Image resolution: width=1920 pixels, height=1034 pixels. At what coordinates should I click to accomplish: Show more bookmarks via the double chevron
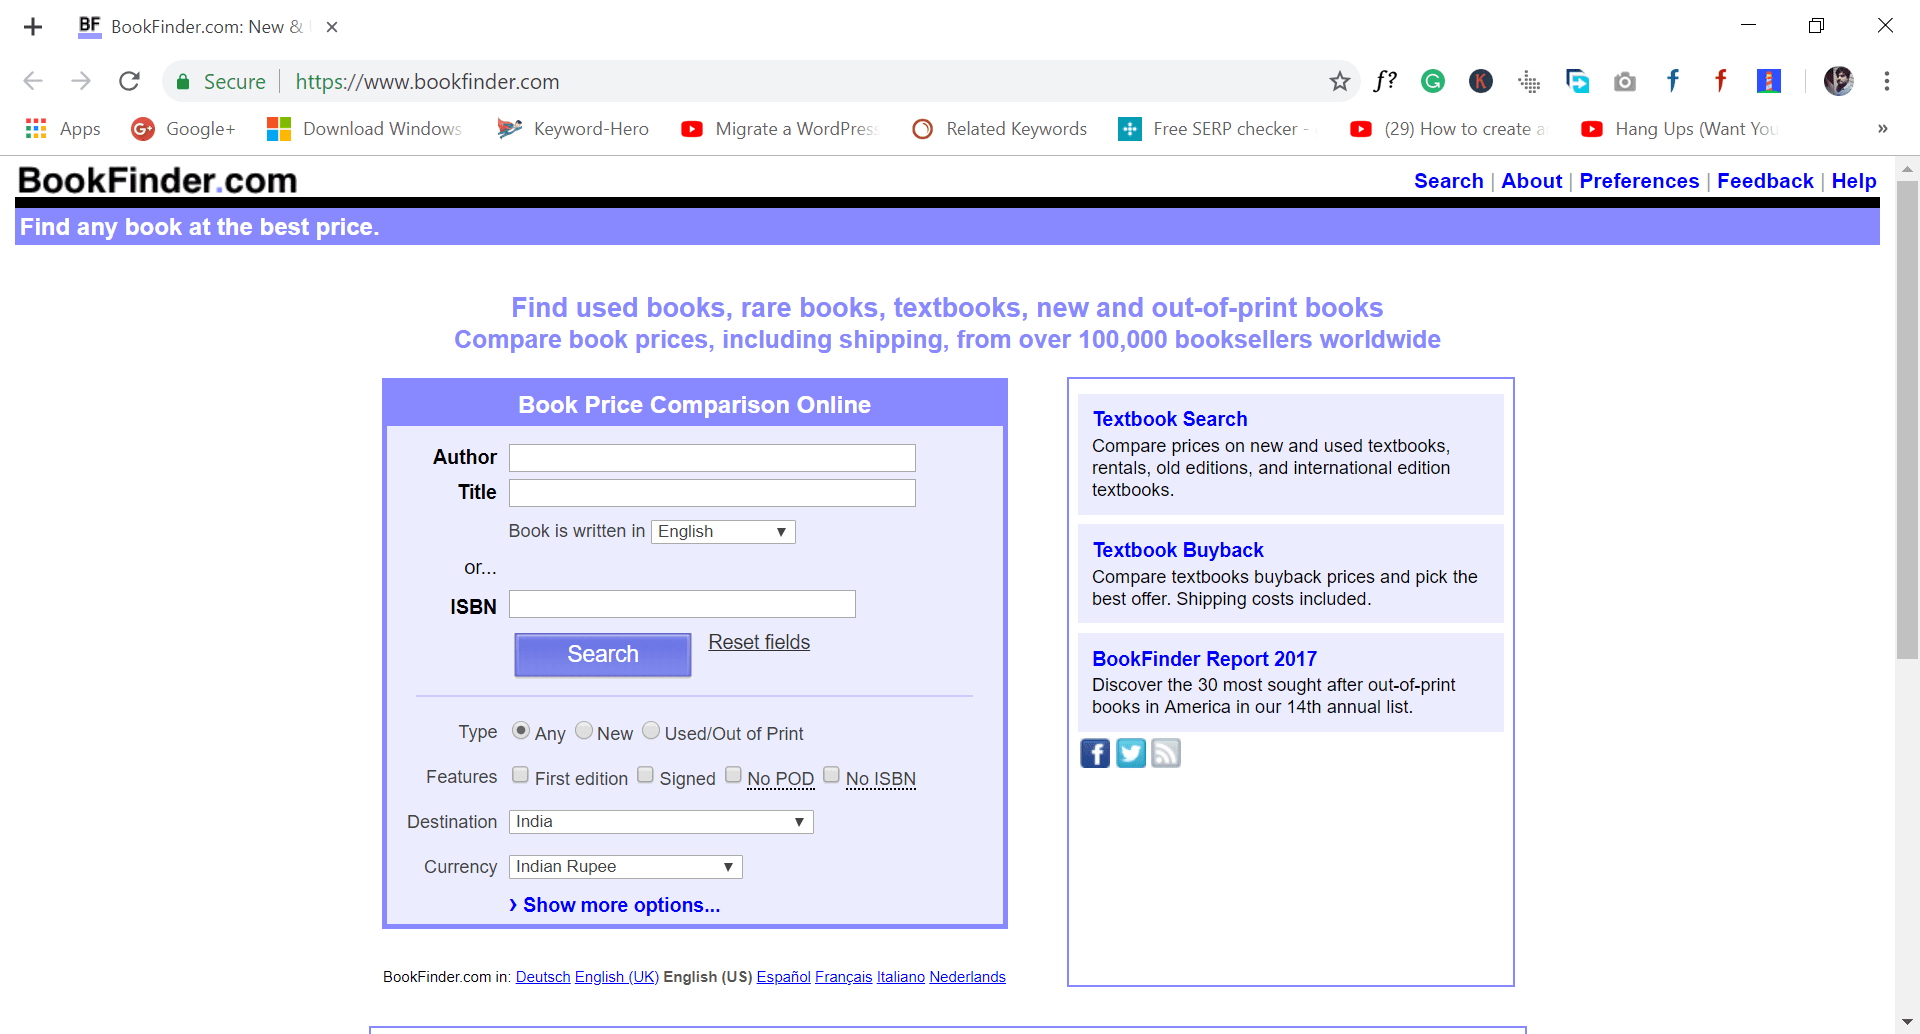click(1882, 129)
